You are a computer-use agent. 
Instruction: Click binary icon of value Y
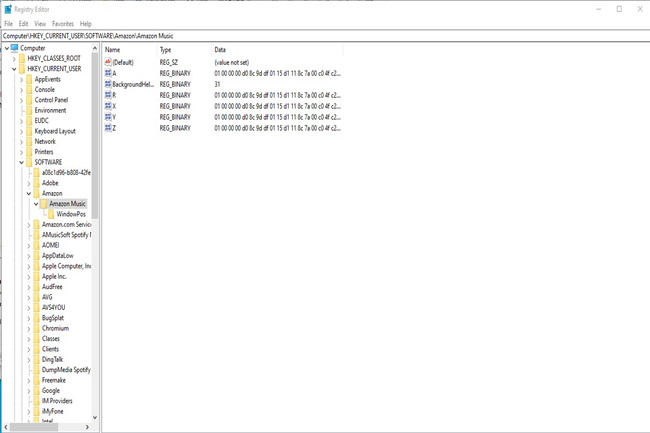coord(108,117)
